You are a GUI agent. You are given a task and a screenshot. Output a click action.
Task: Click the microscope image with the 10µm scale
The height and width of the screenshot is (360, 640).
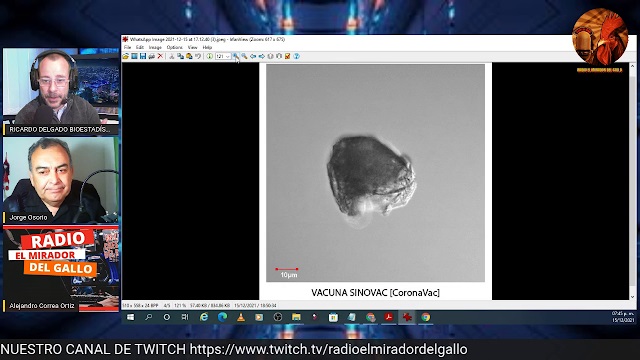click(376, 173)
